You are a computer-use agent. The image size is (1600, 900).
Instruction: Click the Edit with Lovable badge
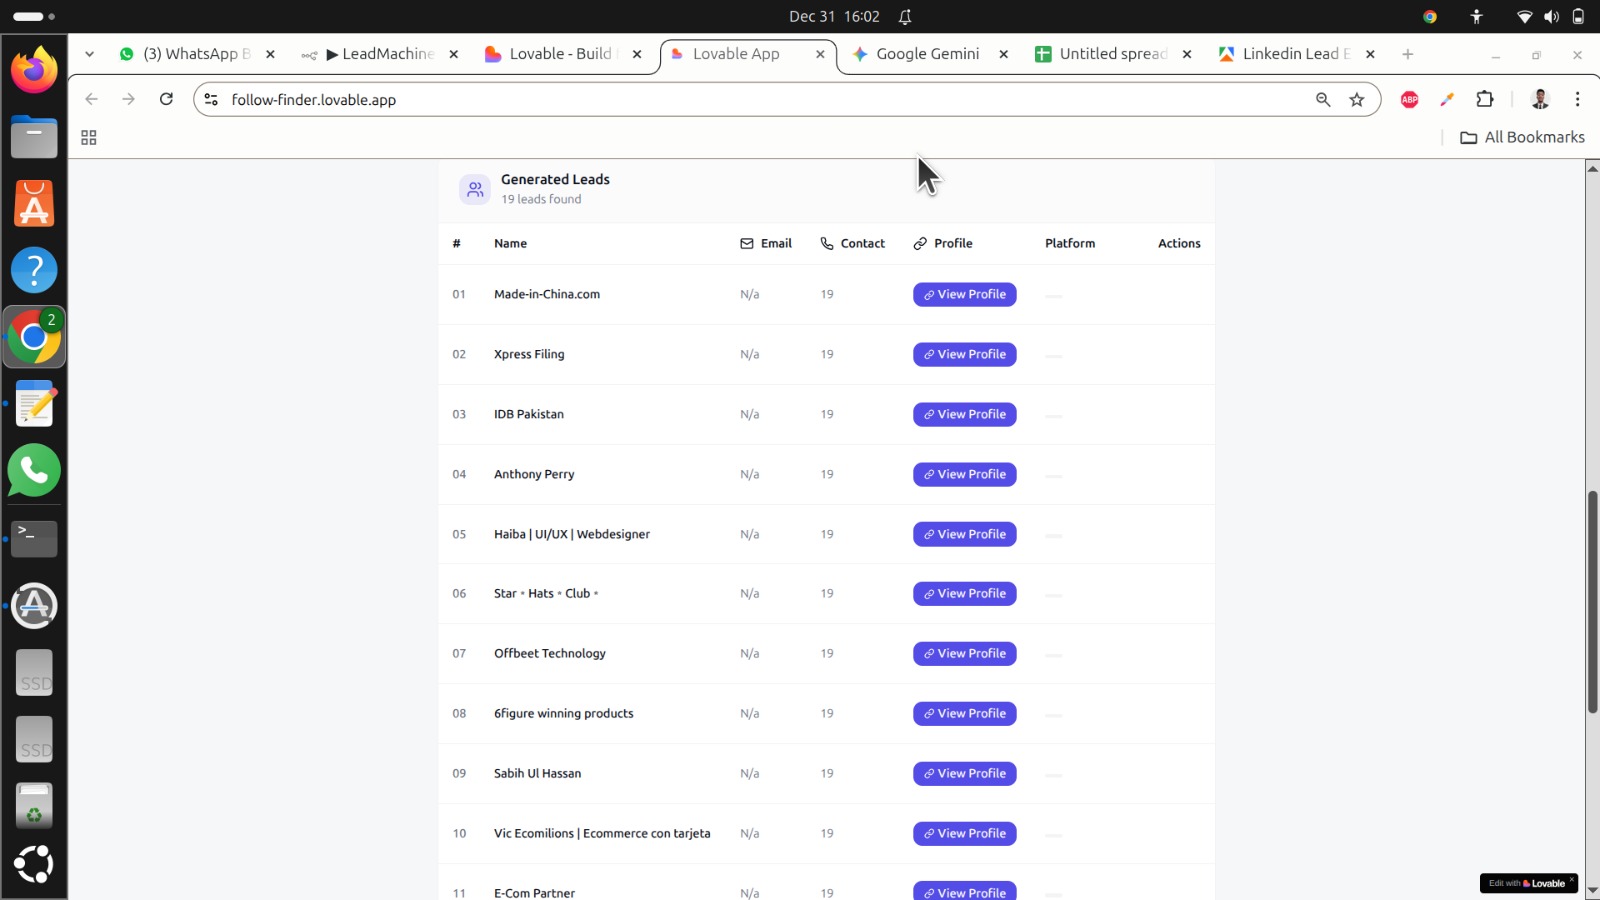1528,883
